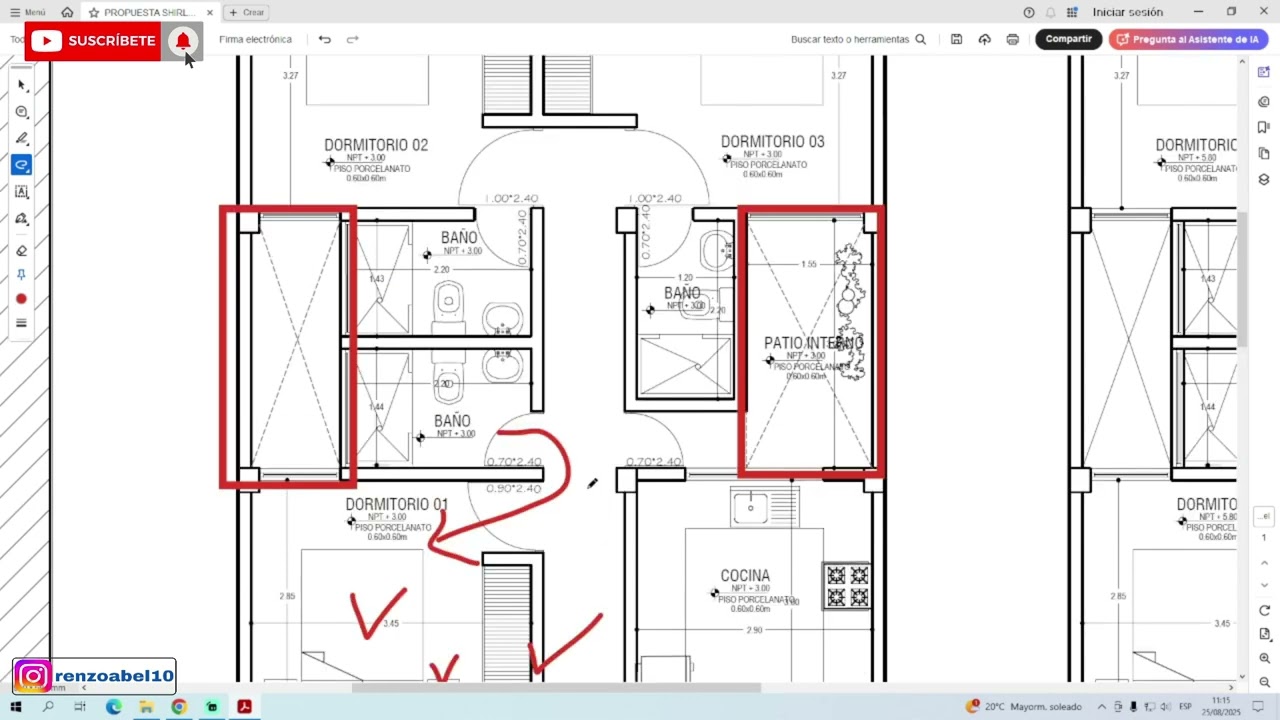Viewport: 1280px width, 720px height.
Task: Open the help question mark icon
Action: click(1029, 12)
